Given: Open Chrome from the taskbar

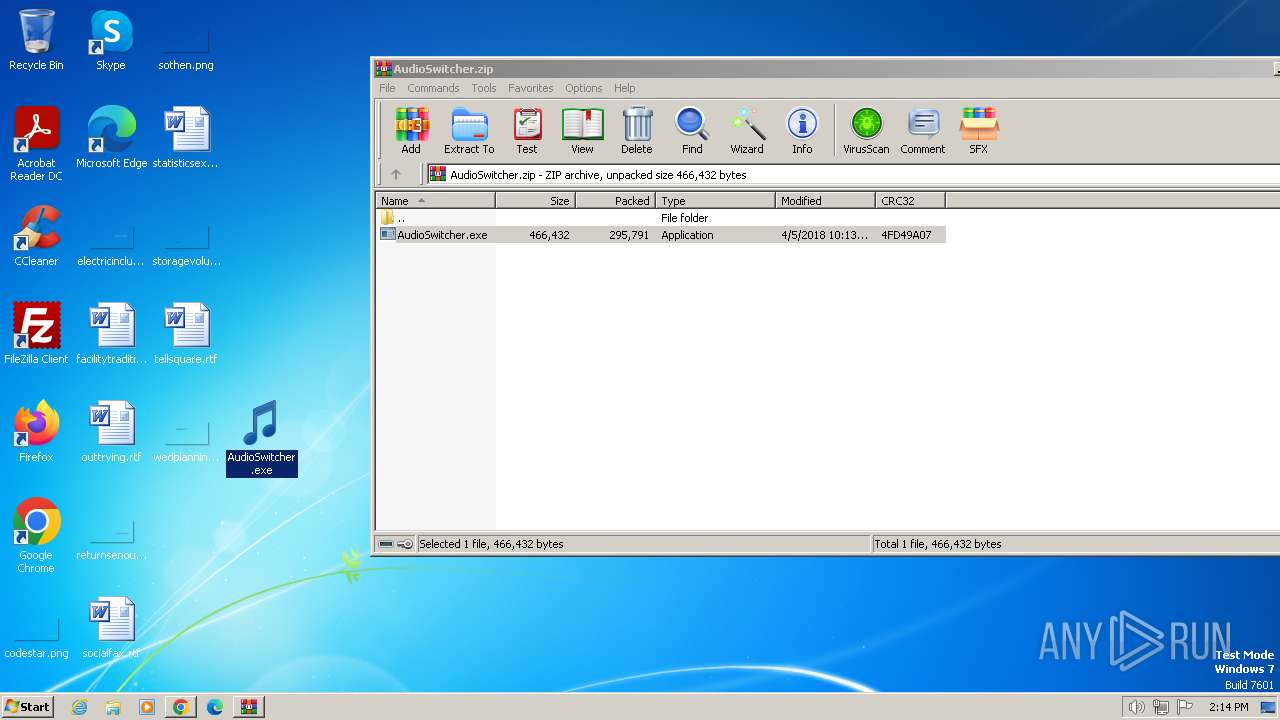Looking at the screenshot, I should (x=180, y=707).
